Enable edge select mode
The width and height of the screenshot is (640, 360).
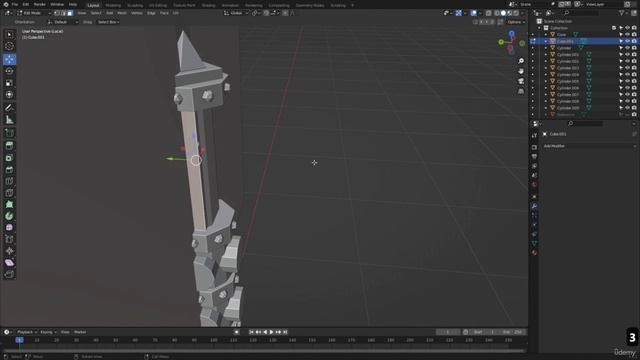63,13
